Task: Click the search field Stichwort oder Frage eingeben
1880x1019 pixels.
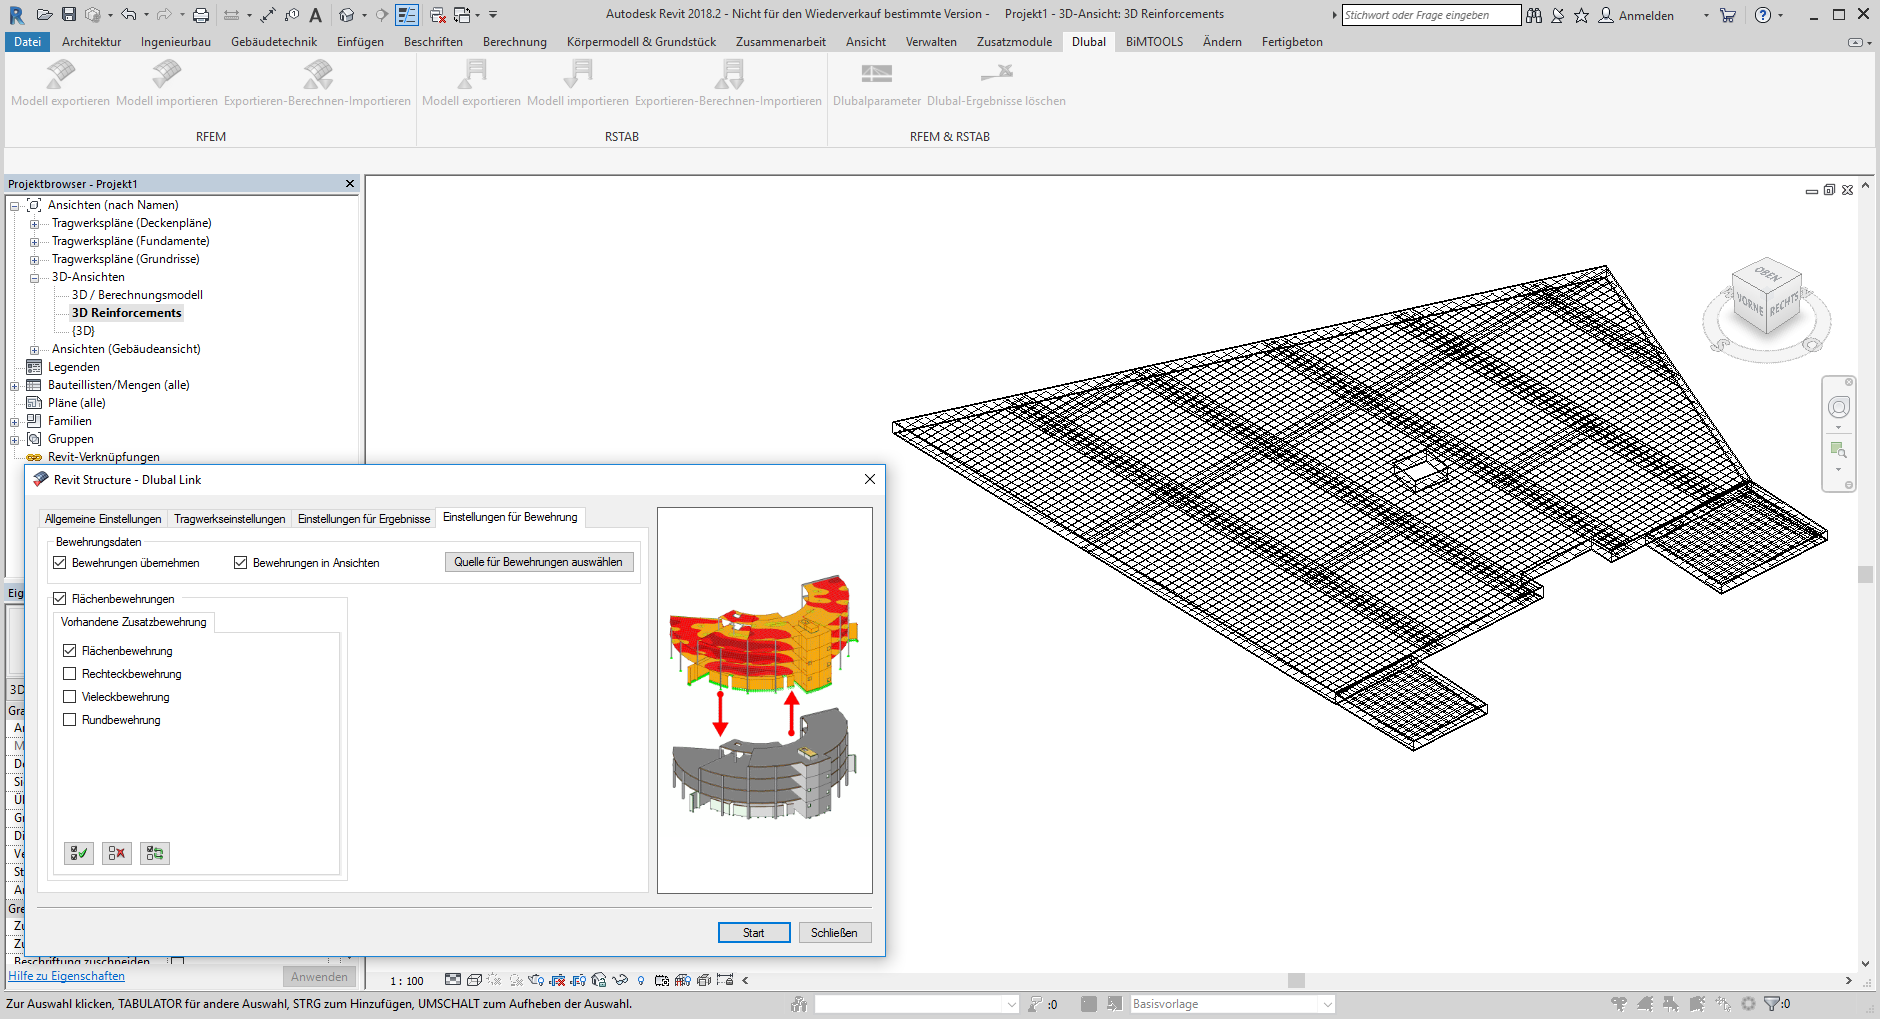Action: [1431, 15]
